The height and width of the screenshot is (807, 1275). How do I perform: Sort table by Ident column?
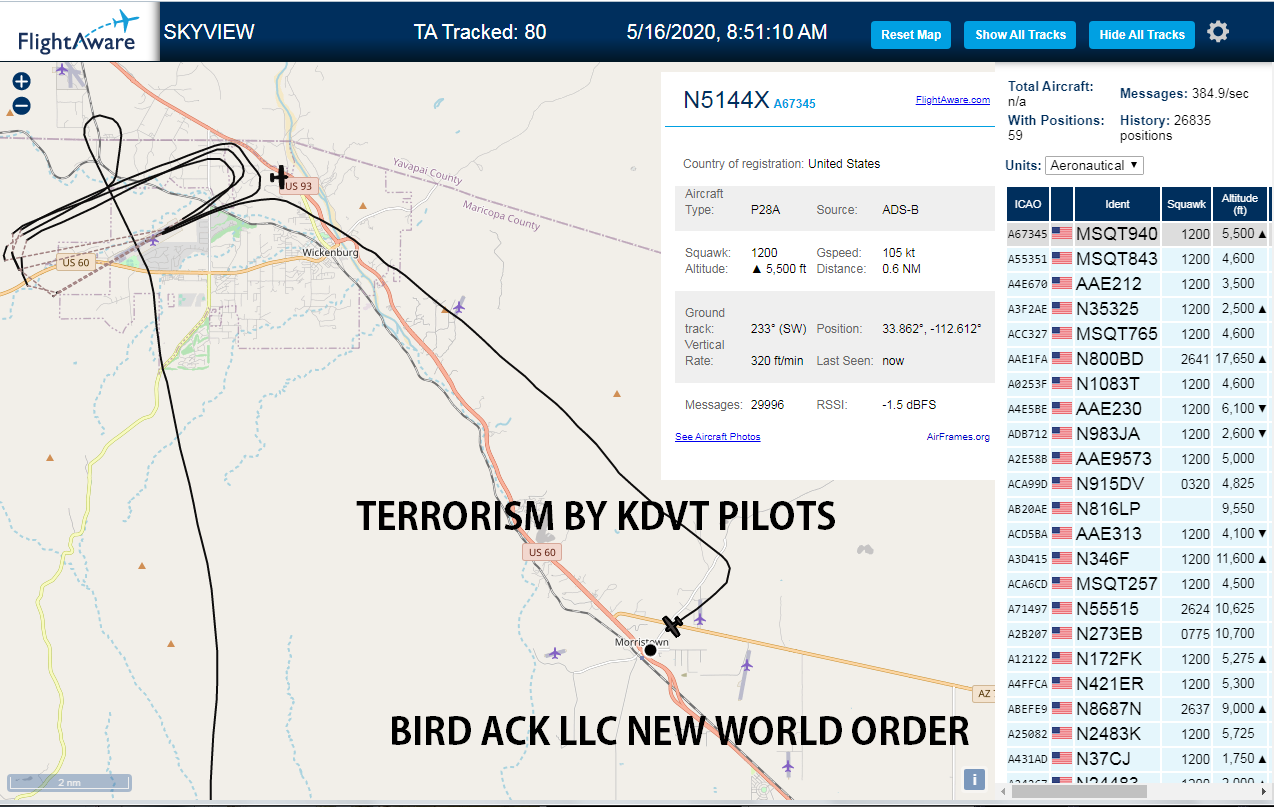pos(1117,204)
